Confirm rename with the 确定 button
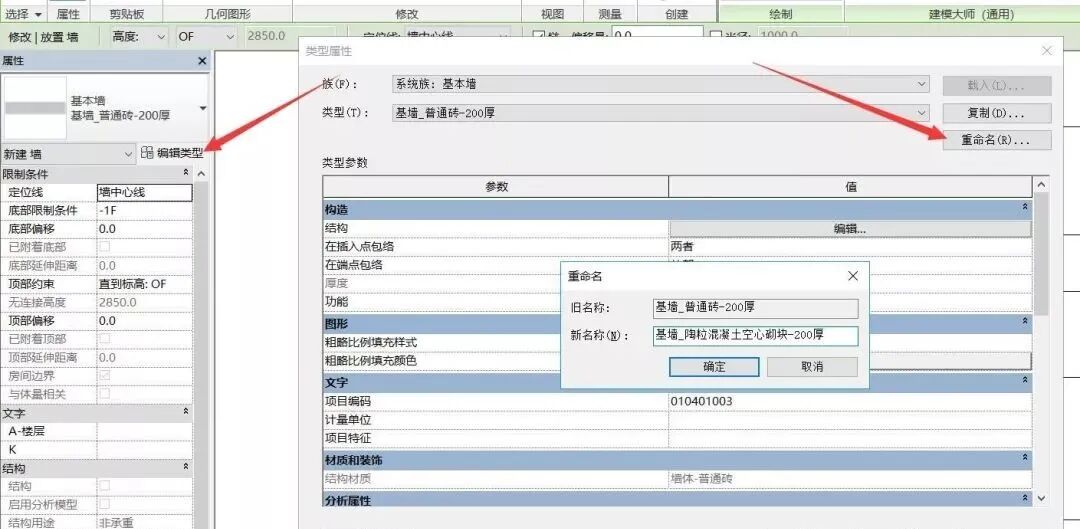 tap(714, 366)
